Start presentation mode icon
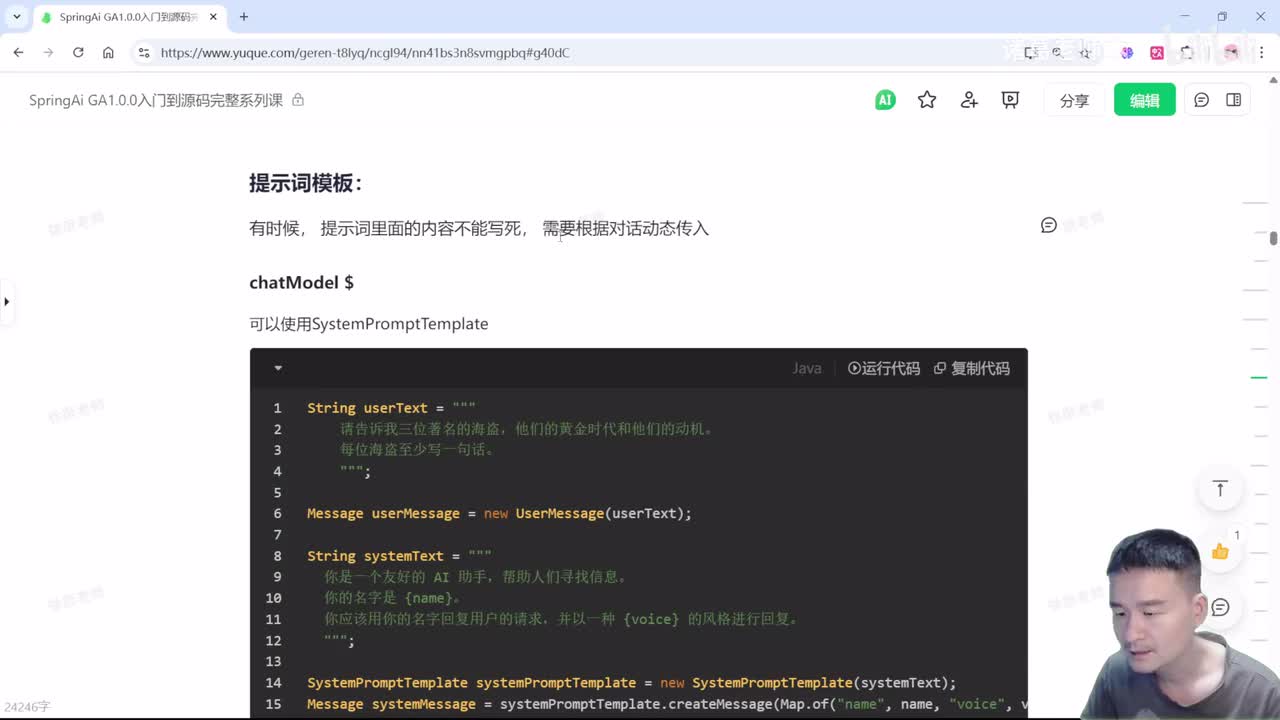The height and width of the screenshot is (720, 1280). pyautogui.click(x=1010, y=100)
